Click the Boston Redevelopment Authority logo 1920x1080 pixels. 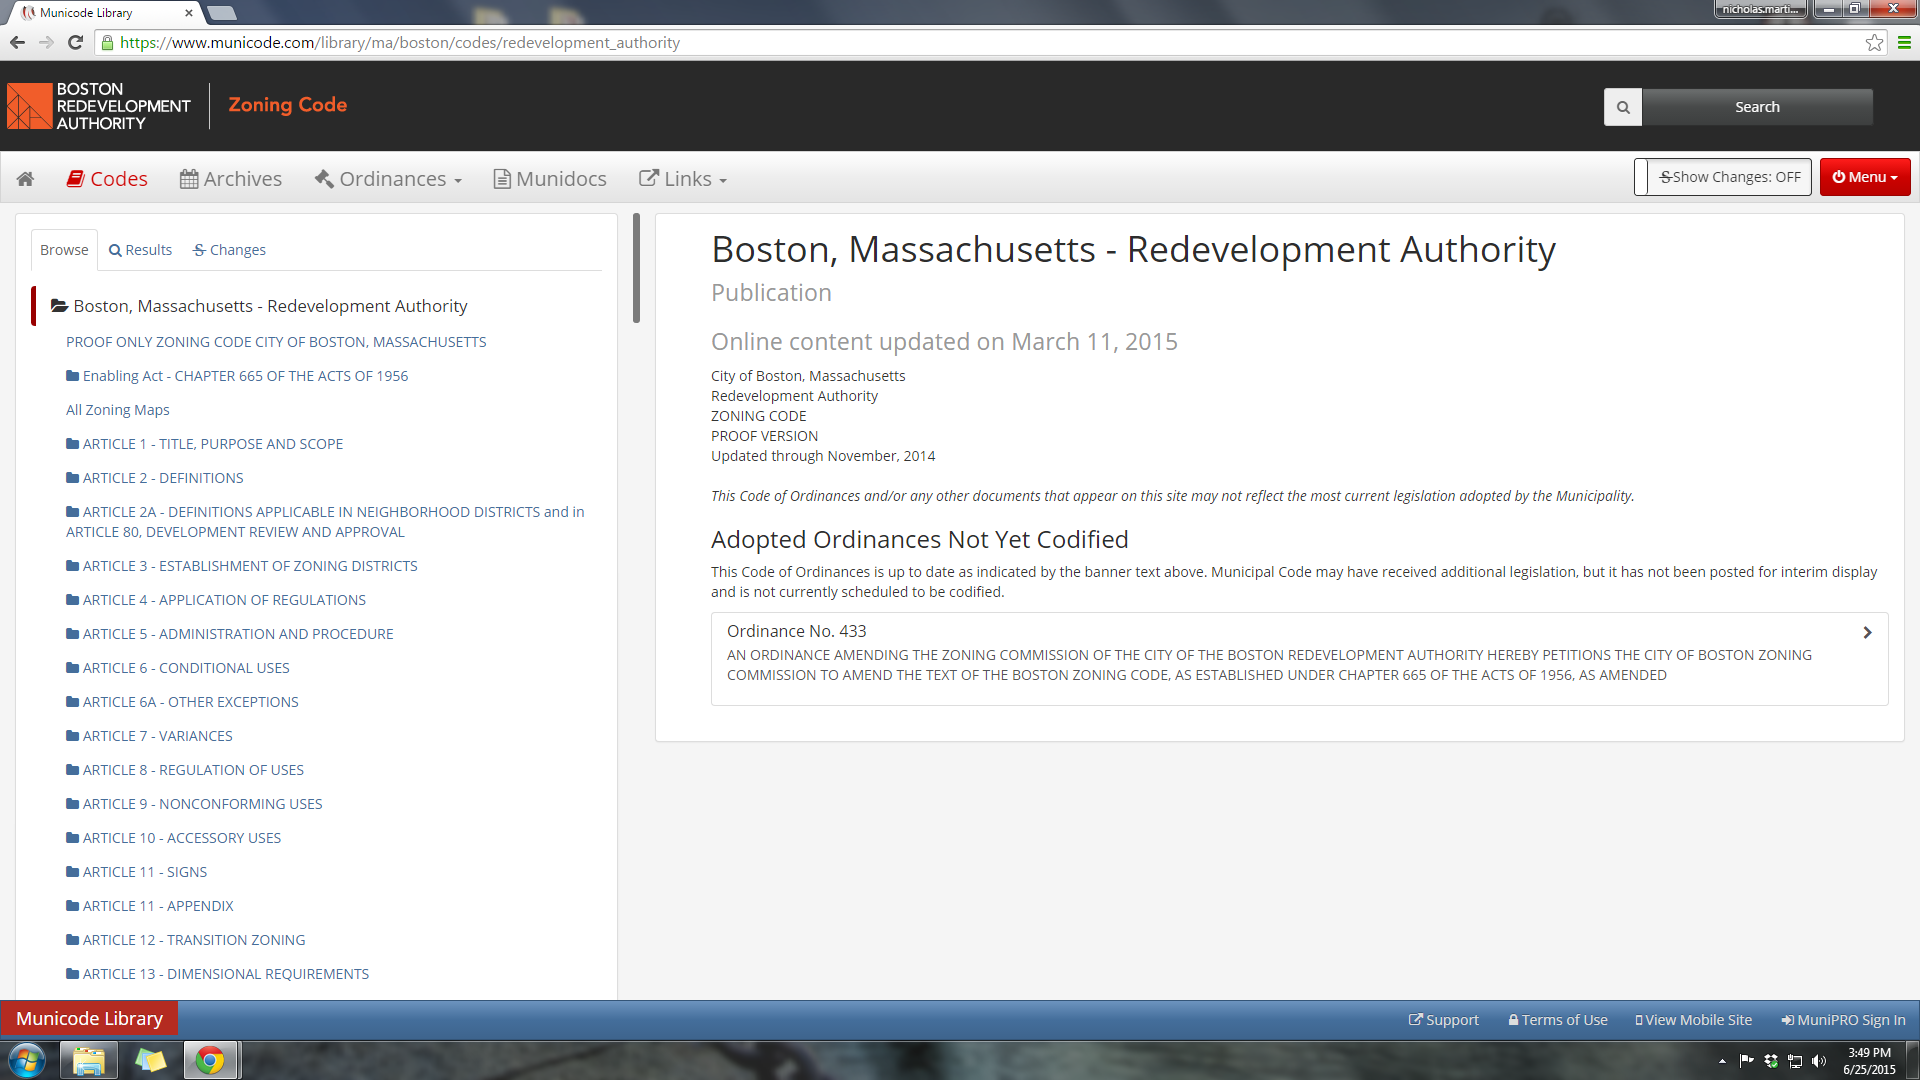[98, 106]
